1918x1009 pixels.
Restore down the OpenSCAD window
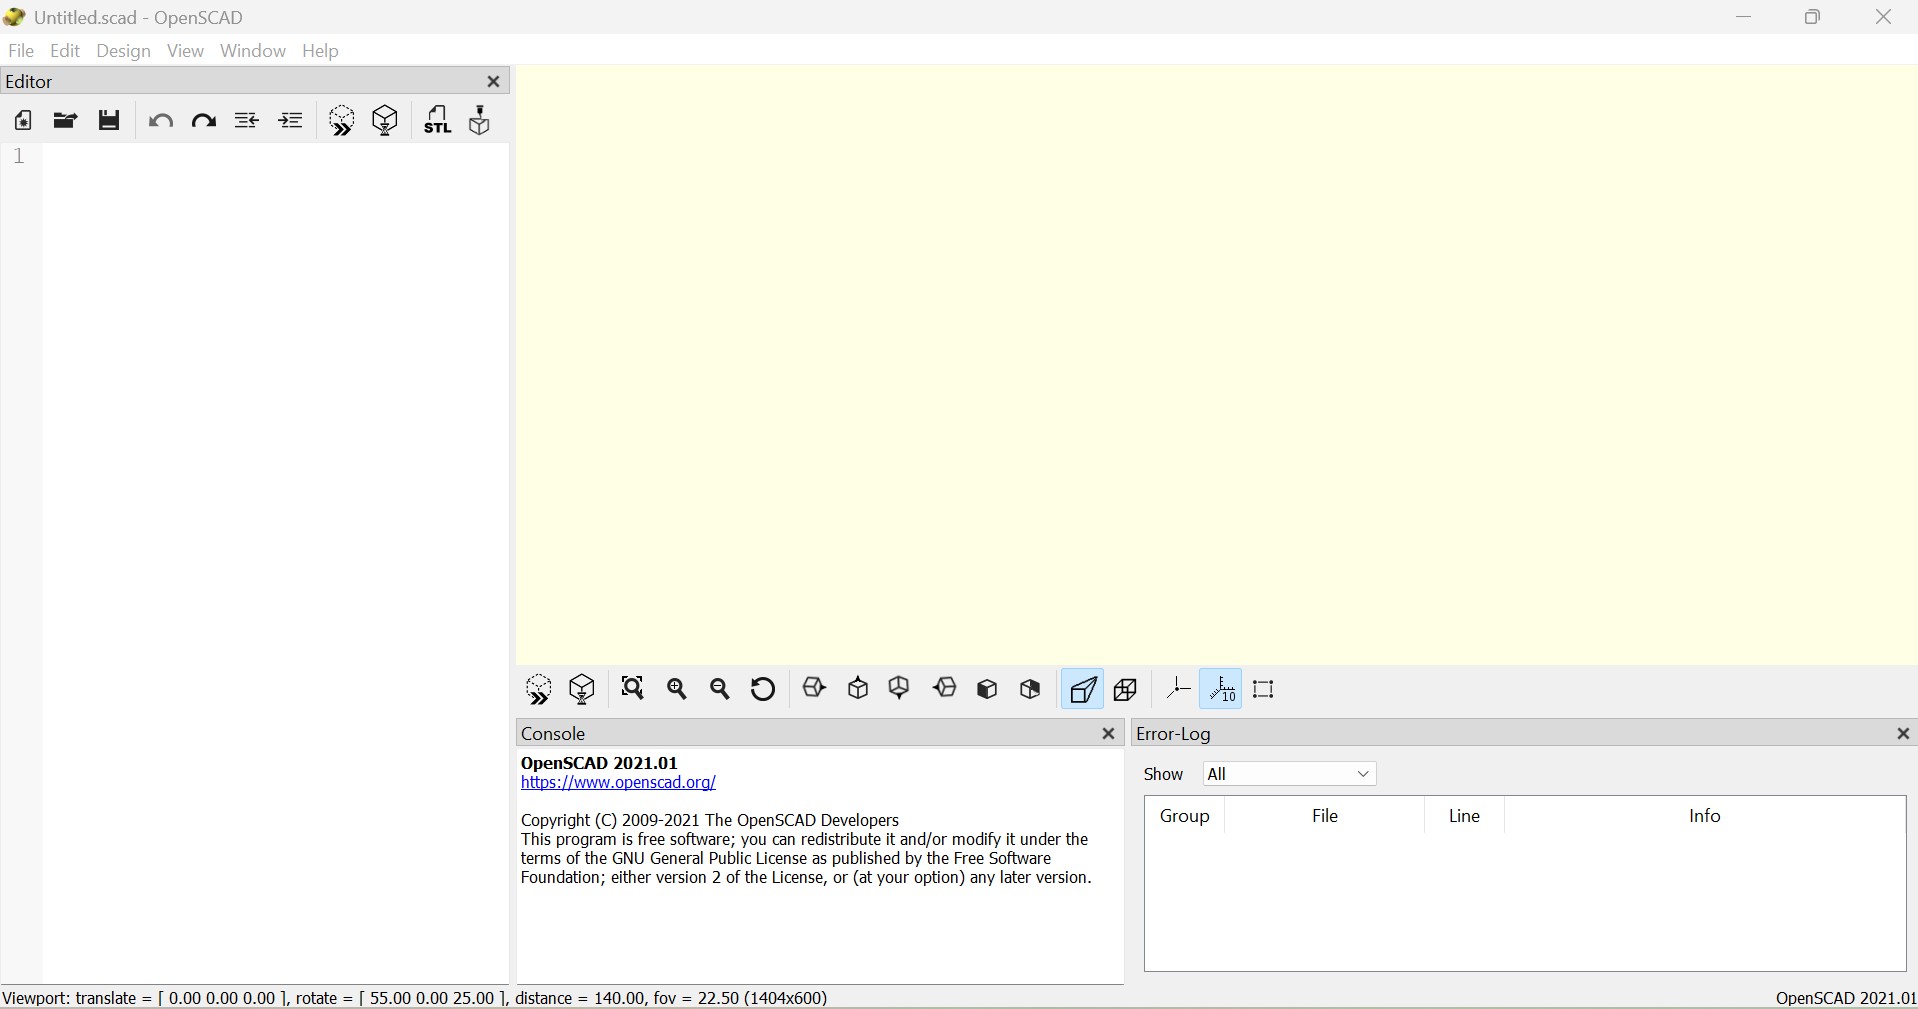(x=1814, y=17)
